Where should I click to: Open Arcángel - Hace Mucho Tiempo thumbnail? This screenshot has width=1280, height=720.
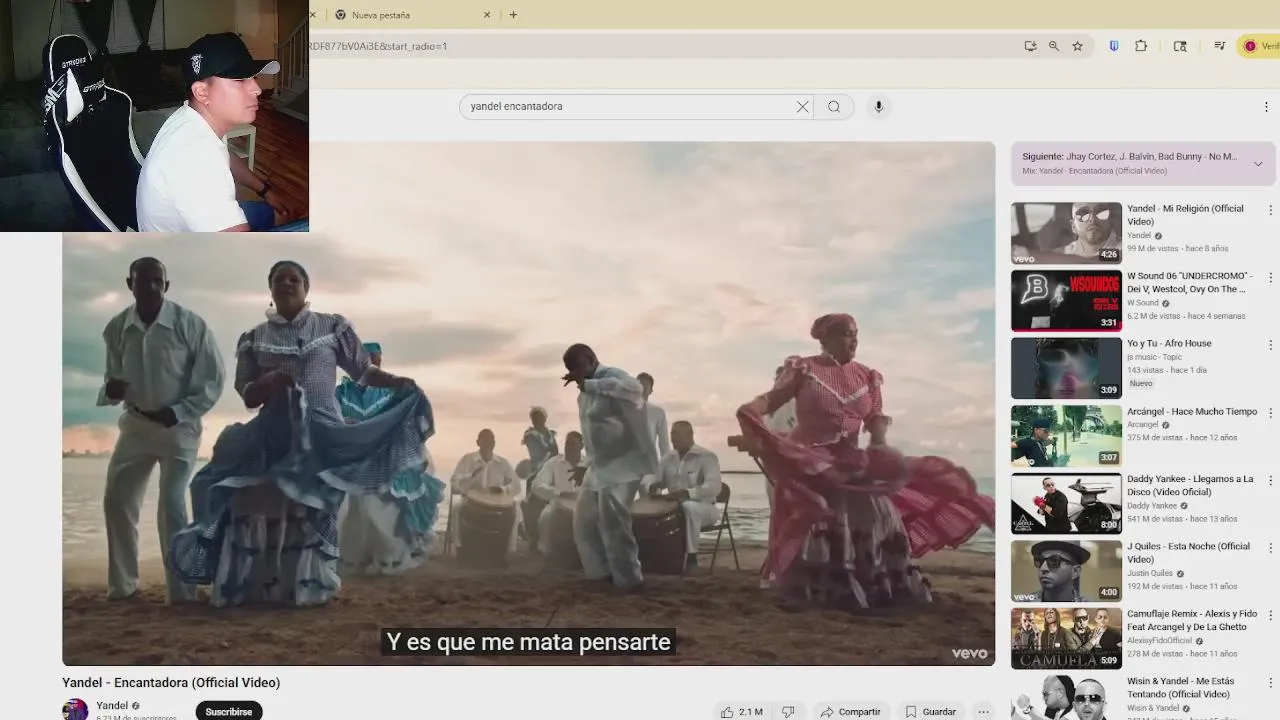tap(1066, 435)
